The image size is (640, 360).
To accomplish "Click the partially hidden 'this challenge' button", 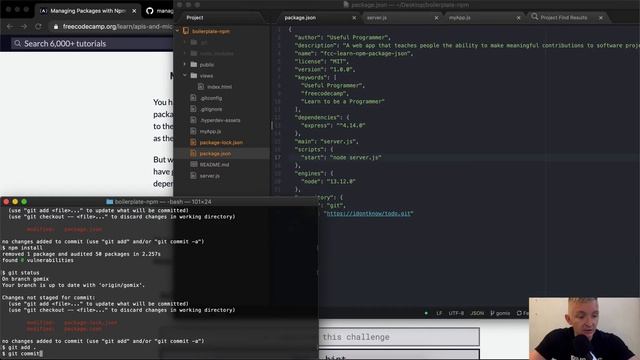I will point(399,337).
